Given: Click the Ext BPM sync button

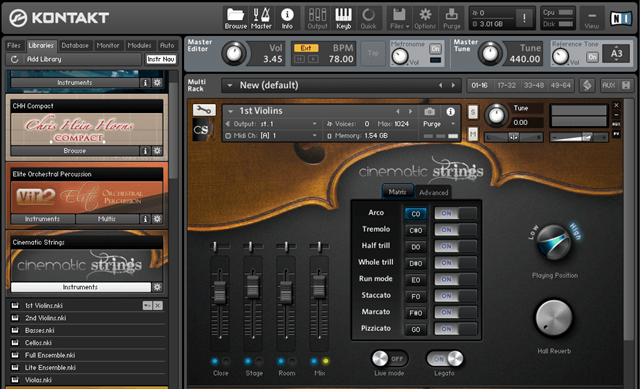Looking at the screenshot, I should click(x=306, y=48).
